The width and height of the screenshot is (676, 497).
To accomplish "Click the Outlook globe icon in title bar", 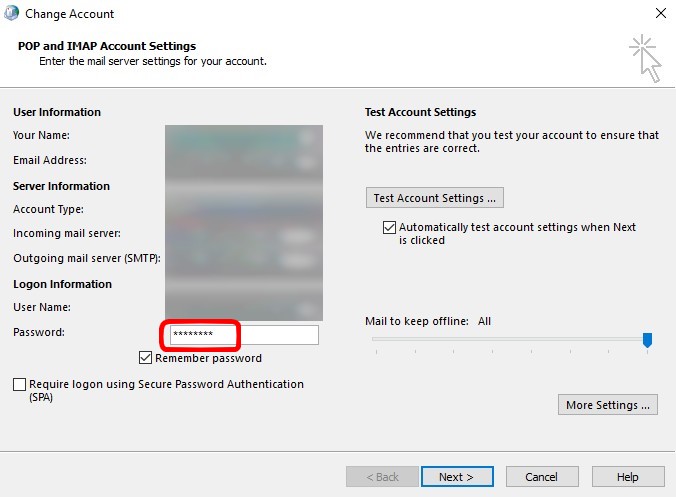I will click(12, 14).
